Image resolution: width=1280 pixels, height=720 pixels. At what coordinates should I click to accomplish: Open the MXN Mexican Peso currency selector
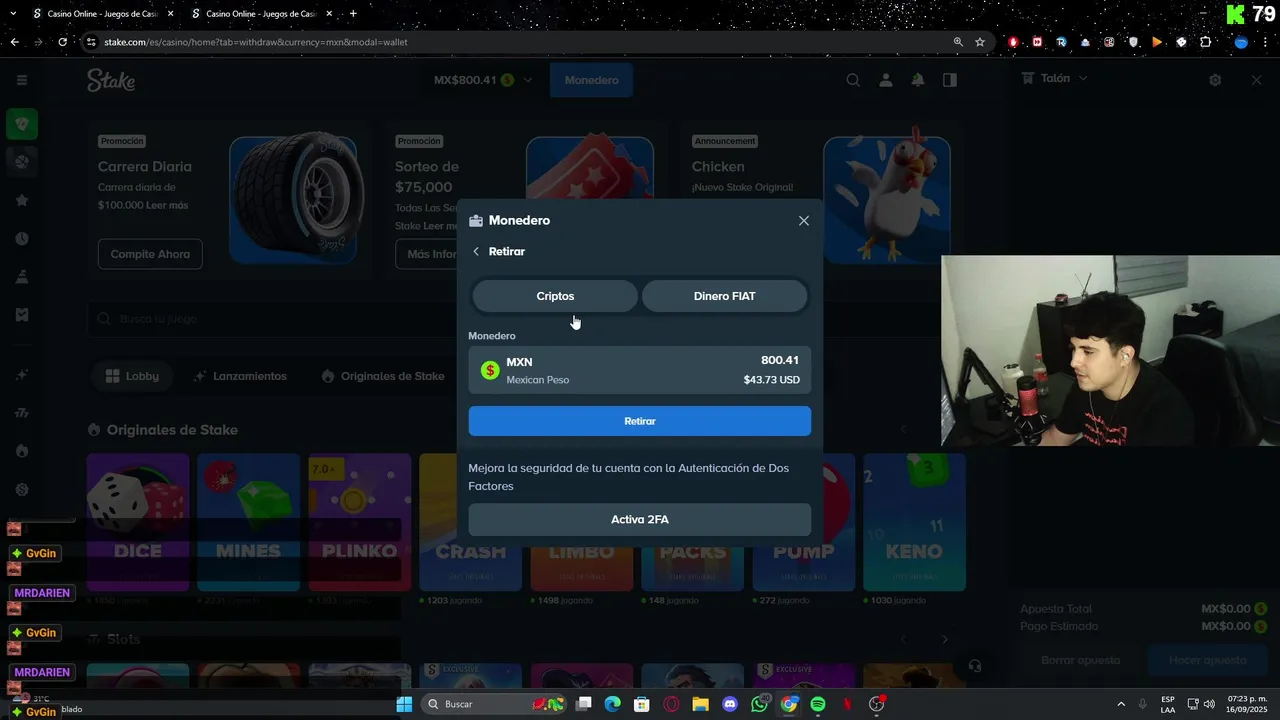tap(640, 370)
